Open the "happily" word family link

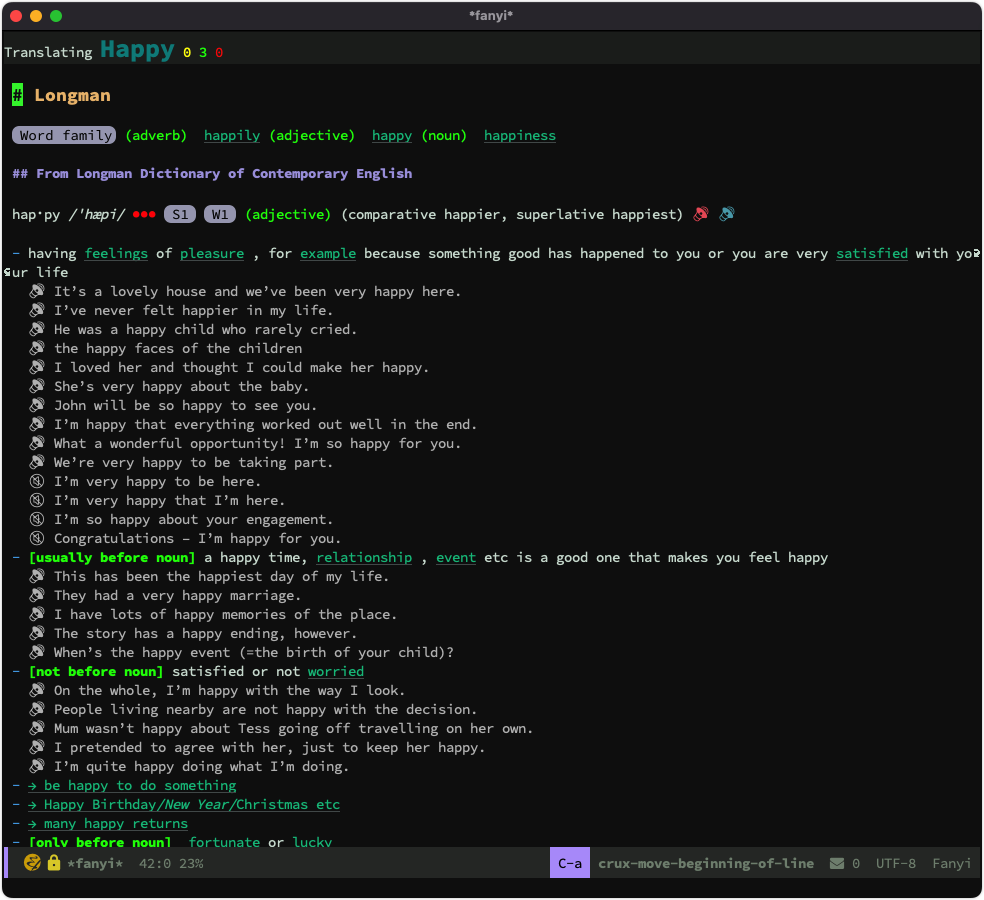(x=232, y=136)
